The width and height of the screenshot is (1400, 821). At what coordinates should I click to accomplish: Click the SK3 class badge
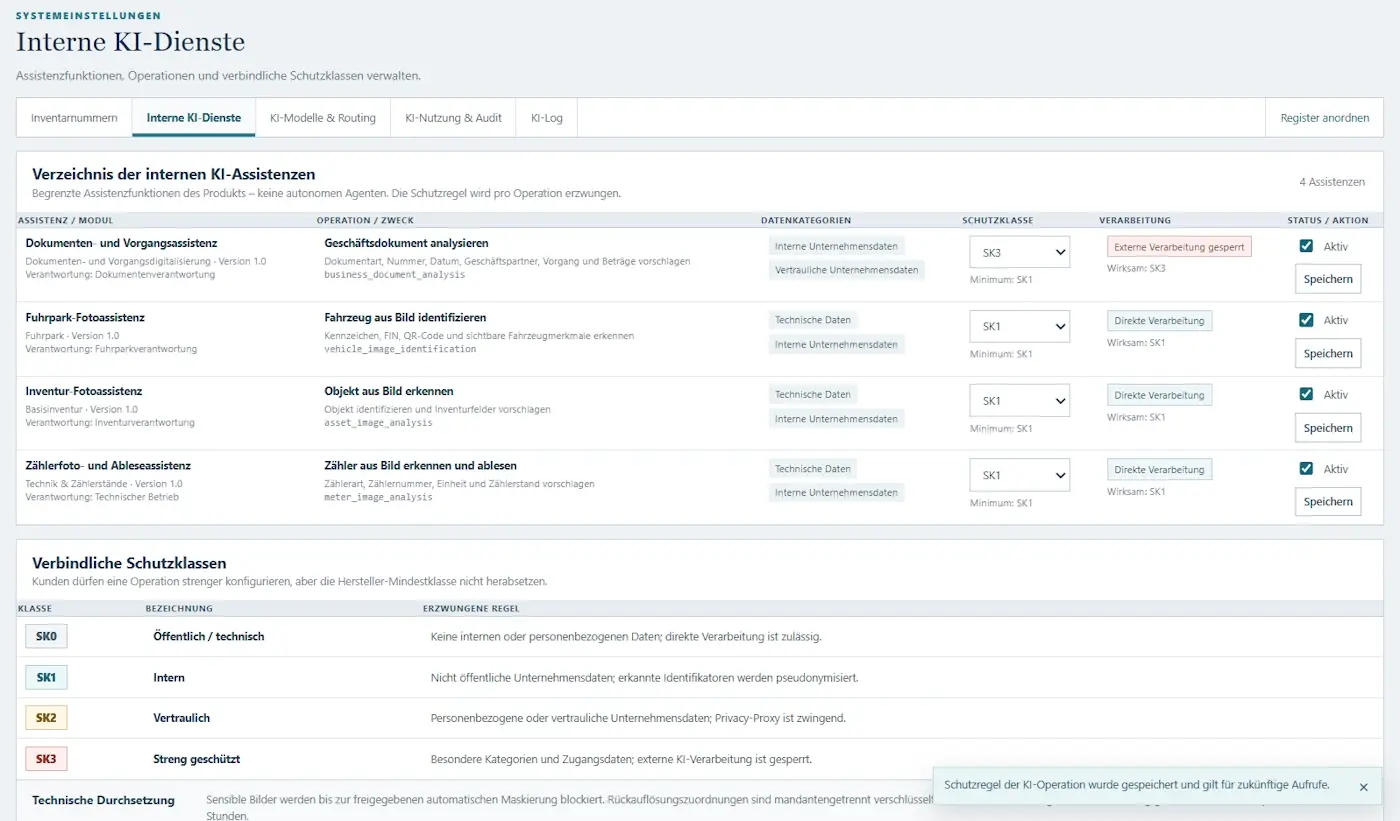tap(46, 759)
